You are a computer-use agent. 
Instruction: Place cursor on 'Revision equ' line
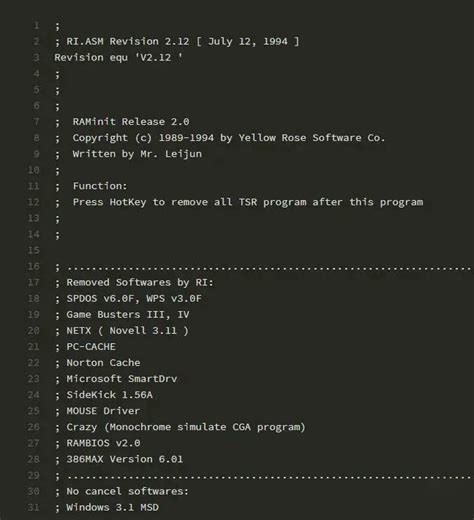click(118, 58)
